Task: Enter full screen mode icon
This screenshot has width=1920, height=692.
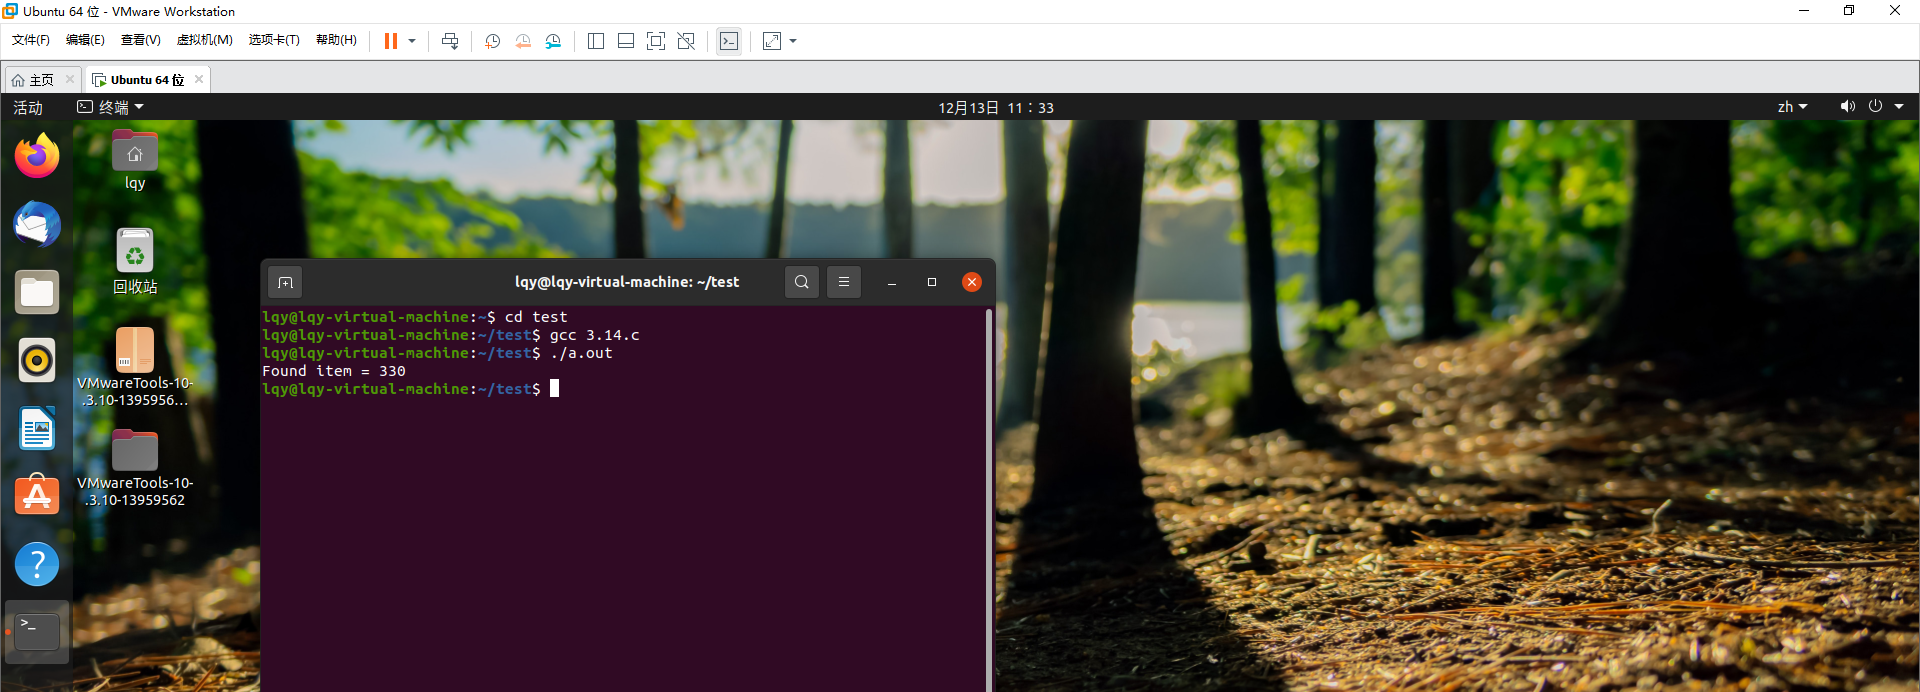Action: coord(656,41)
